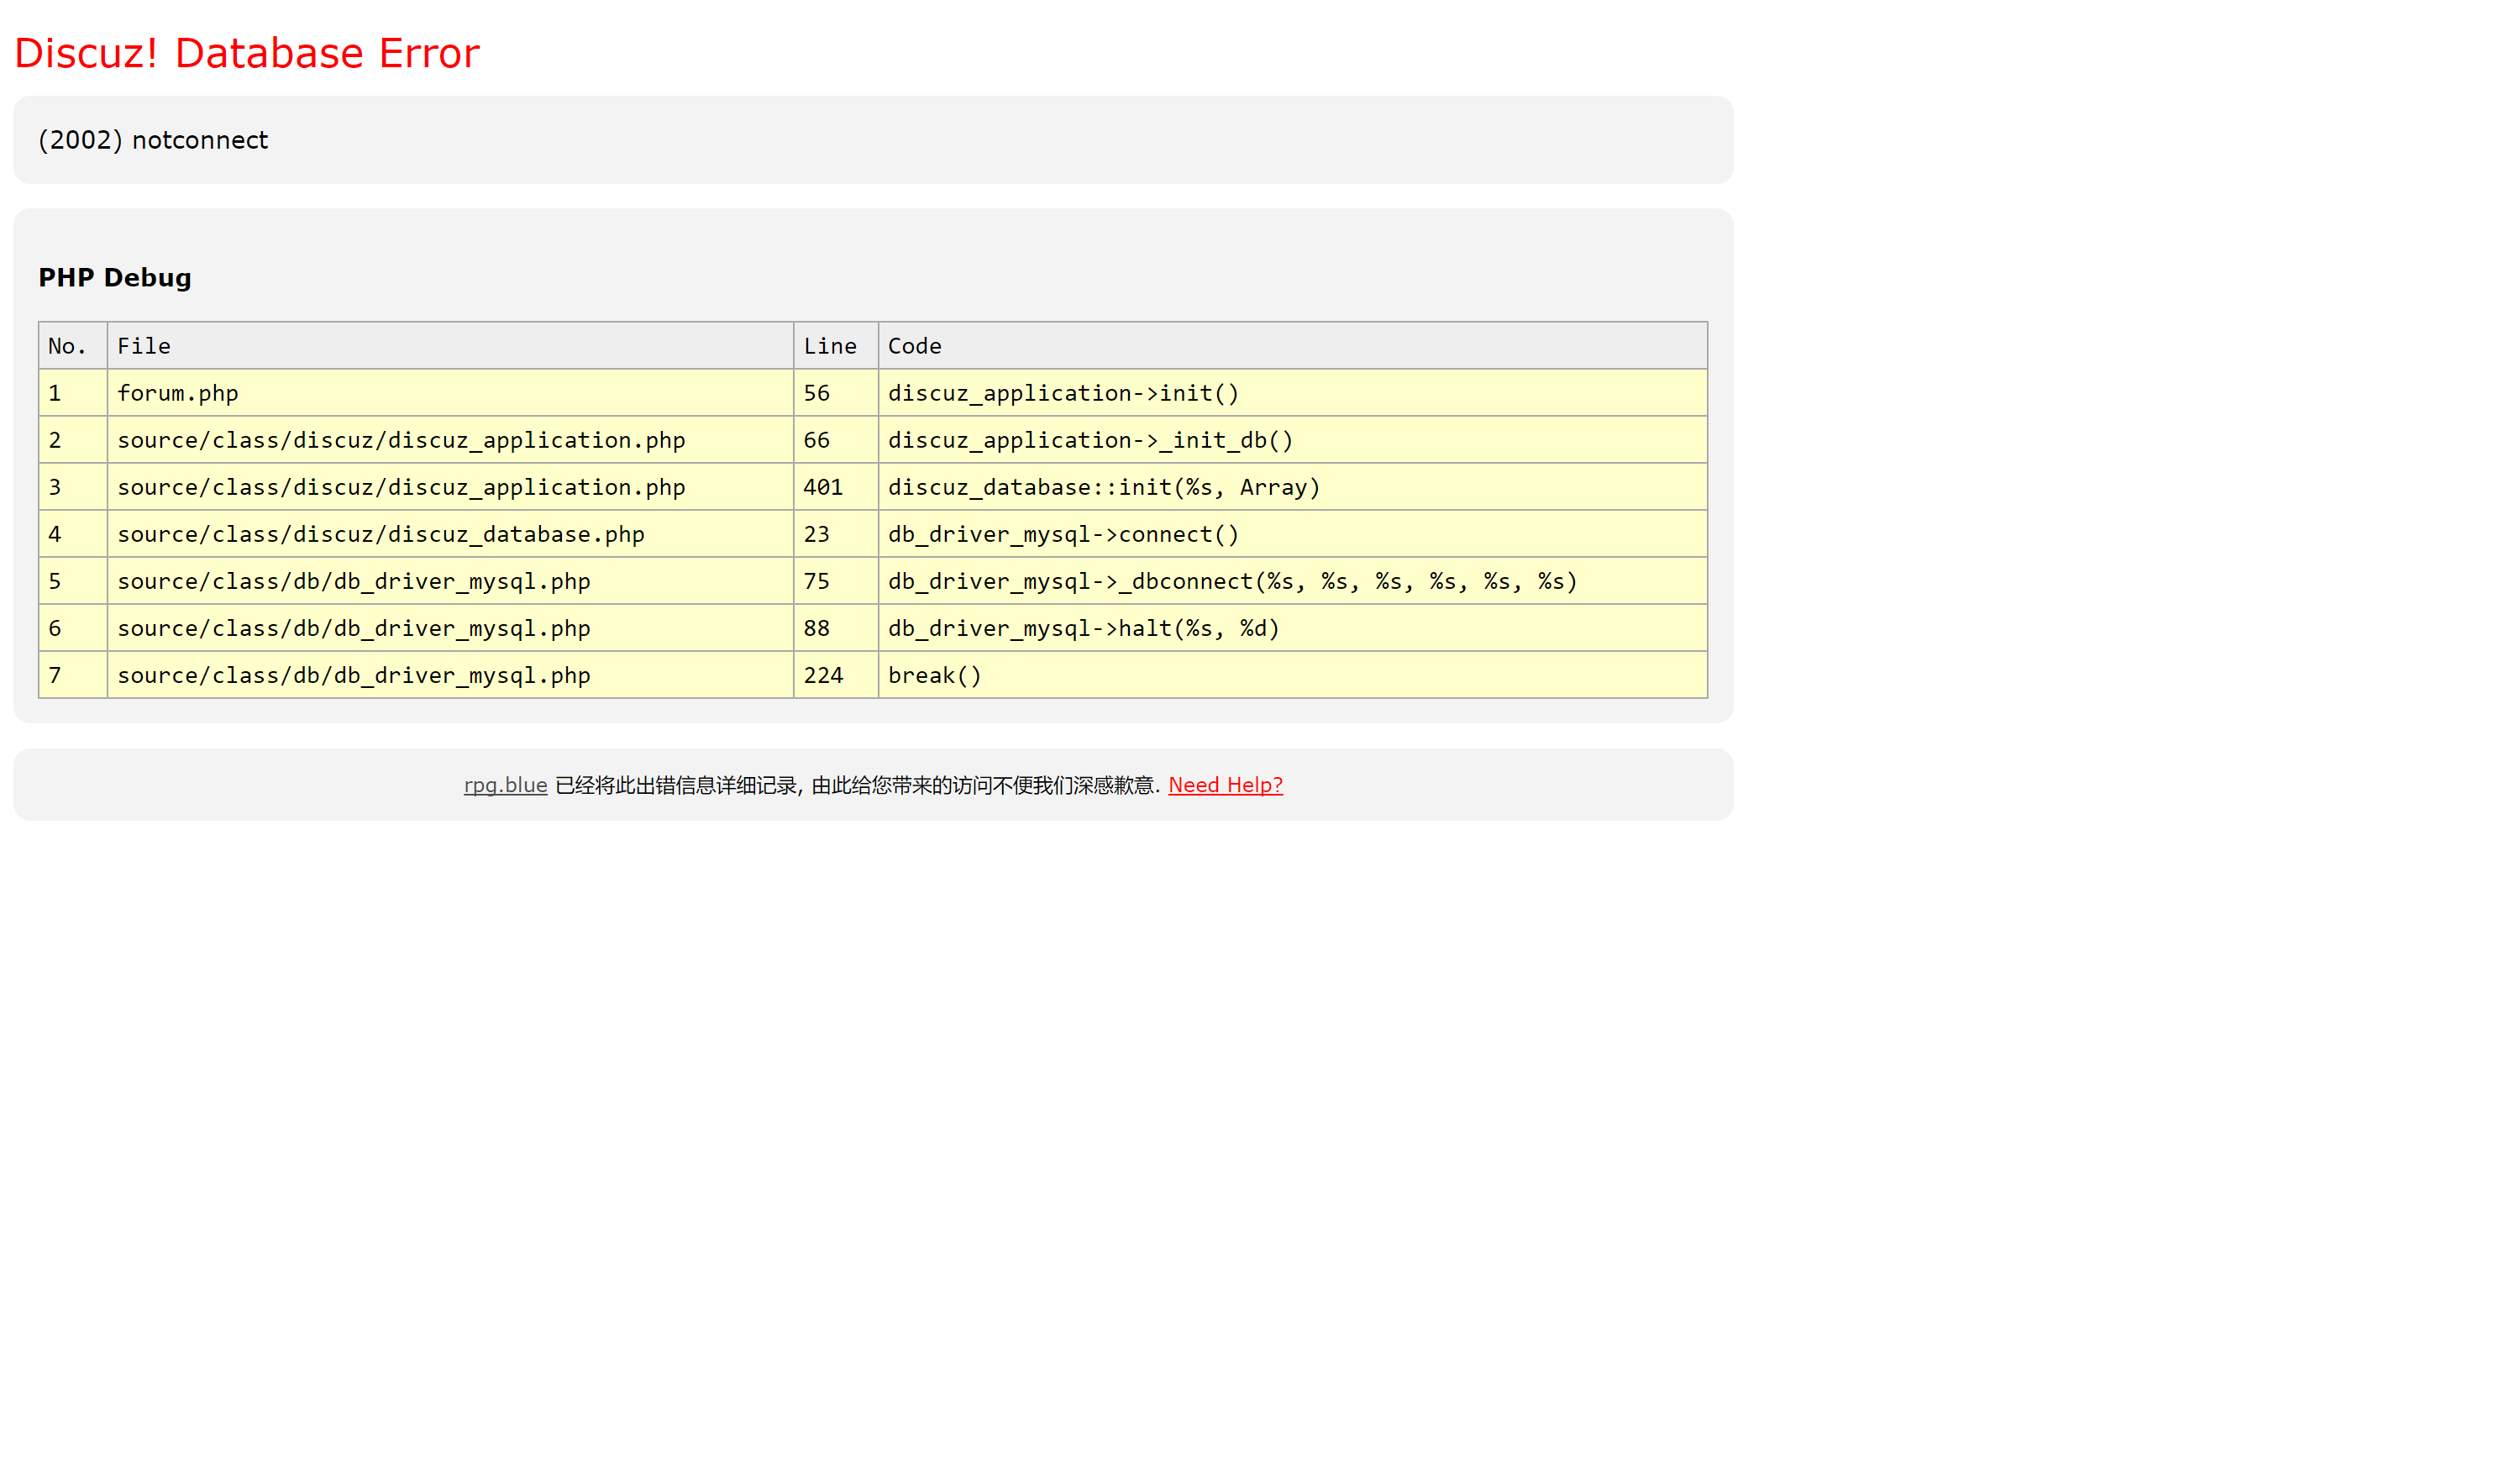Click discuz_application.php file in row 3

tap(450, 487)
